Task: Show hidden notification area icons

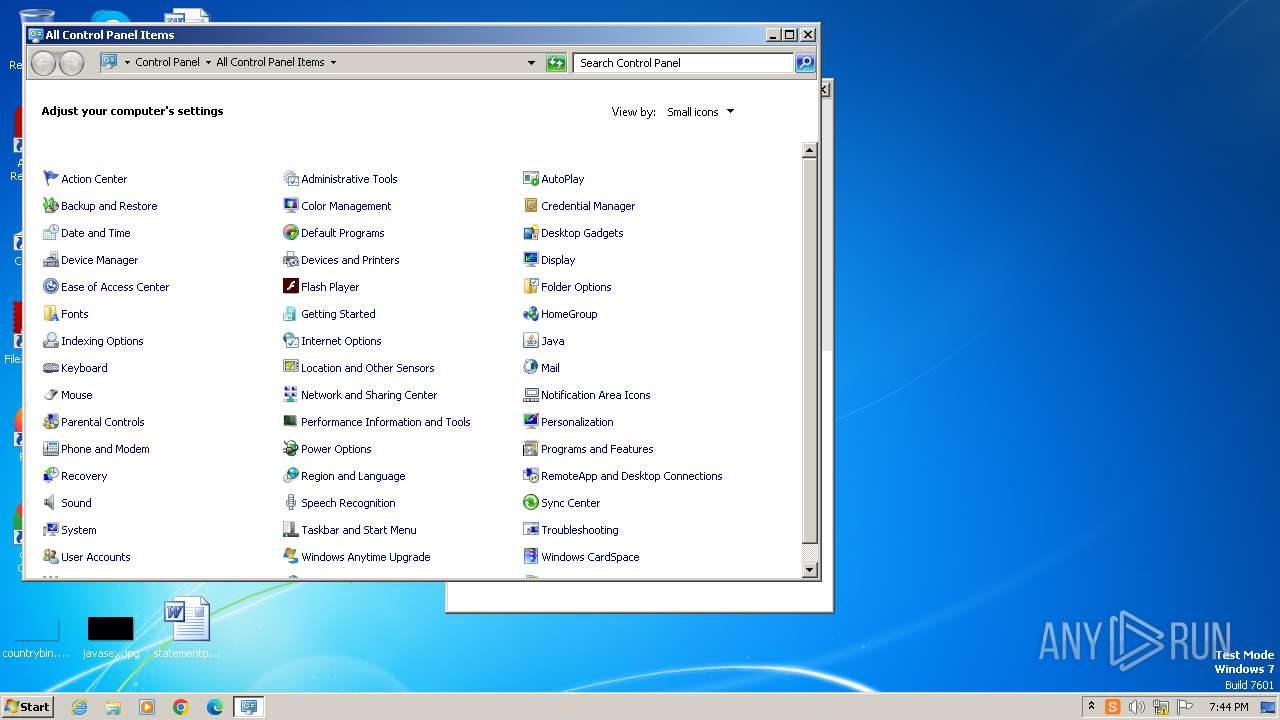Action: point(1091,707)
